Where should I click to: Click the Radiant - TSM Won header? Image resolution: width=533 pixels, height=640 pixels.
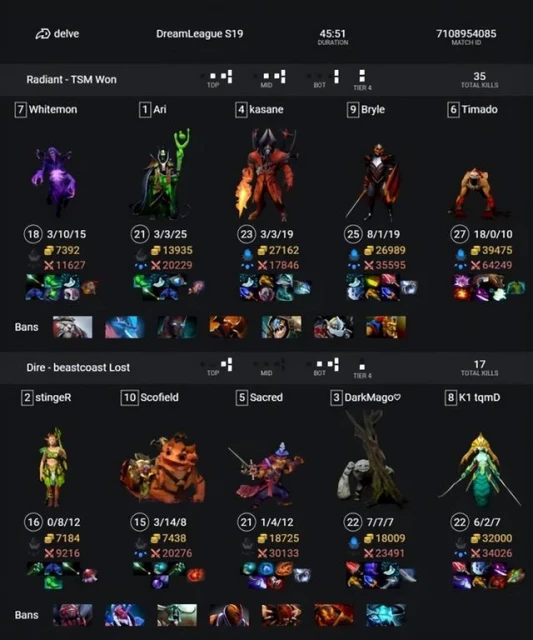(71, 80)
